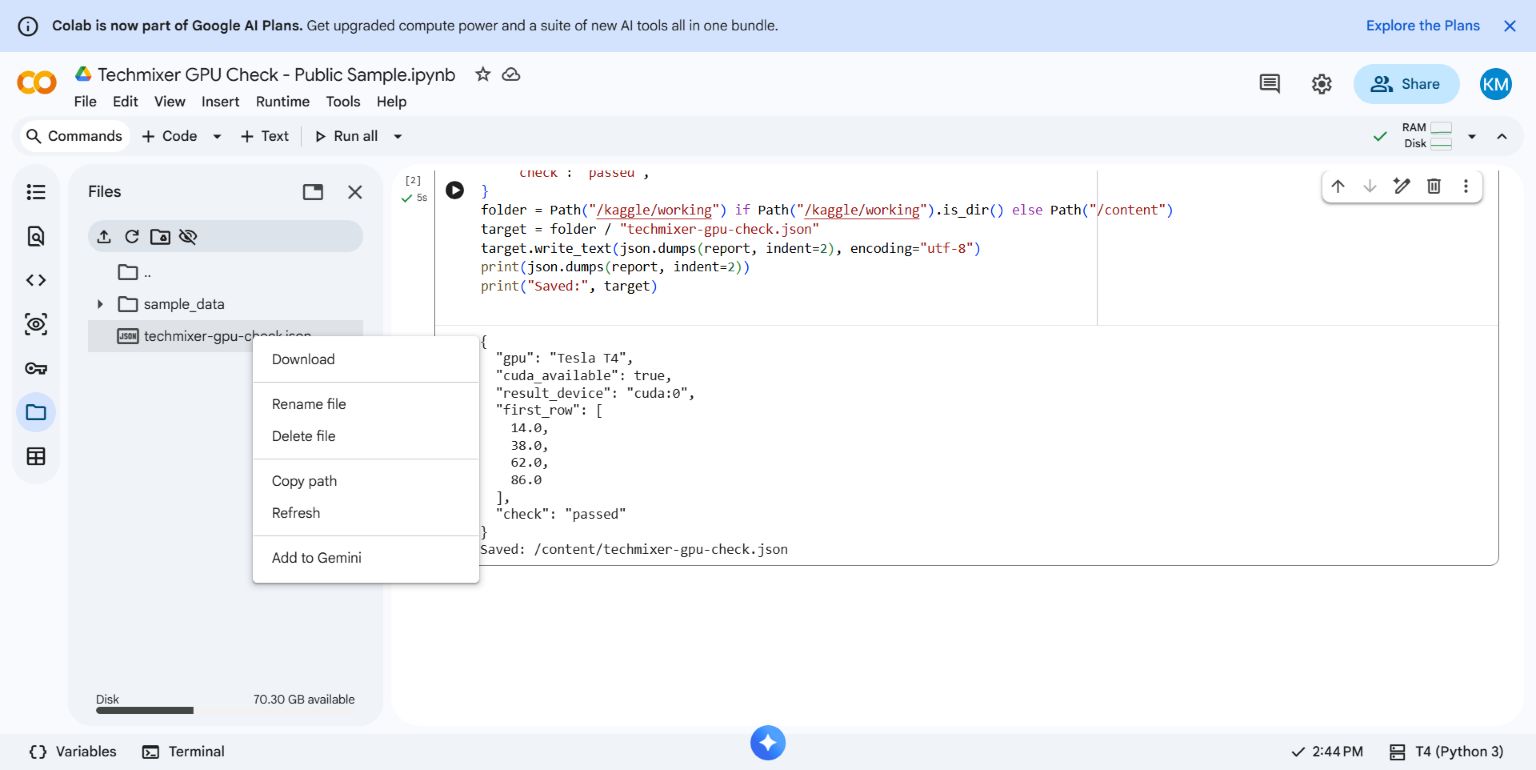Viewport: 1536px width, 770px height.
Task: Collapse the header chevron up arrow
Action: [x=1502, y=136]
